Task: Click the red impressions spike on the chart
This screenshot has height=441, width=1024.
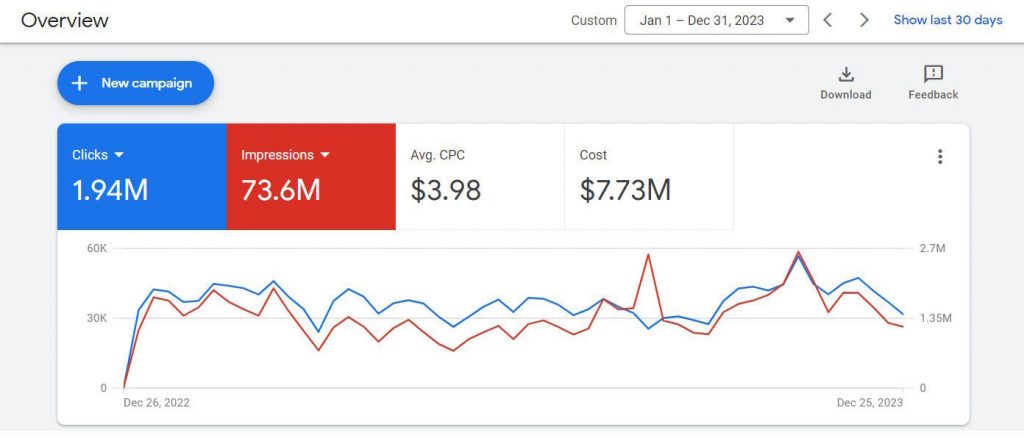Action: click(x=648, y=255)
